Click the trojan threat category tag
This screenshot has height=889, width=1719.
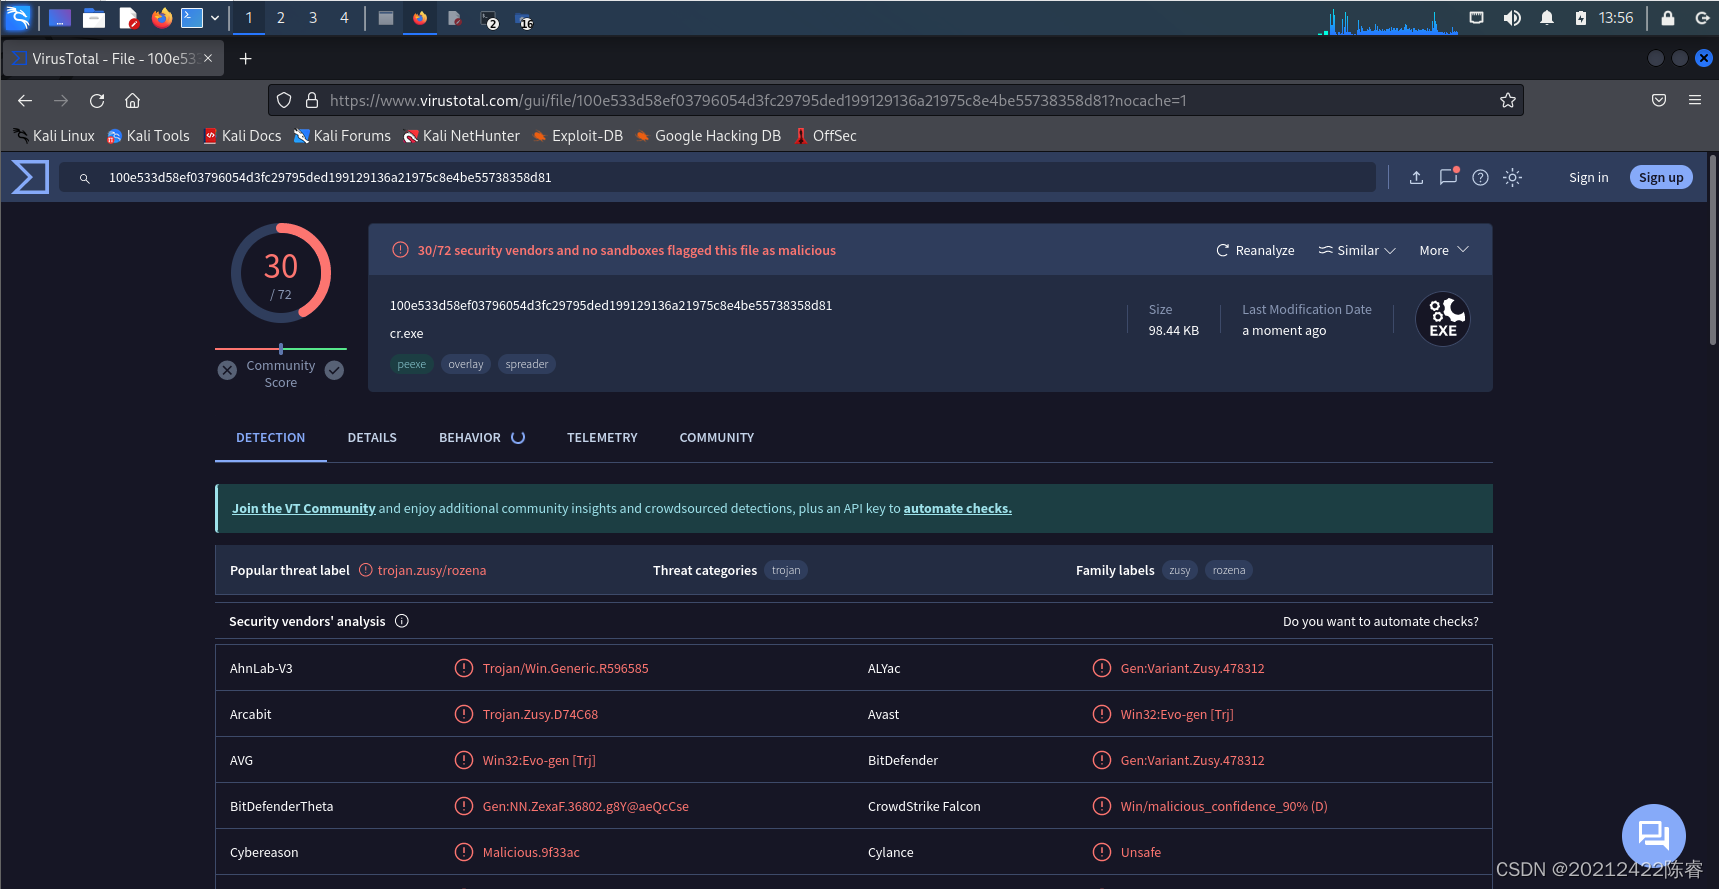click(786, 570)
